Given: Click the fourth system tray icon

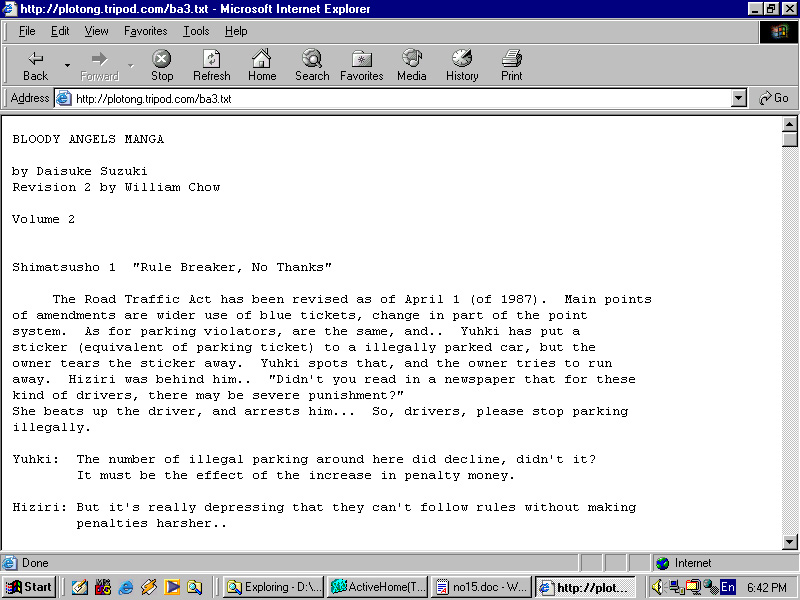Looking at the screenshot, I should click(710, 587).
